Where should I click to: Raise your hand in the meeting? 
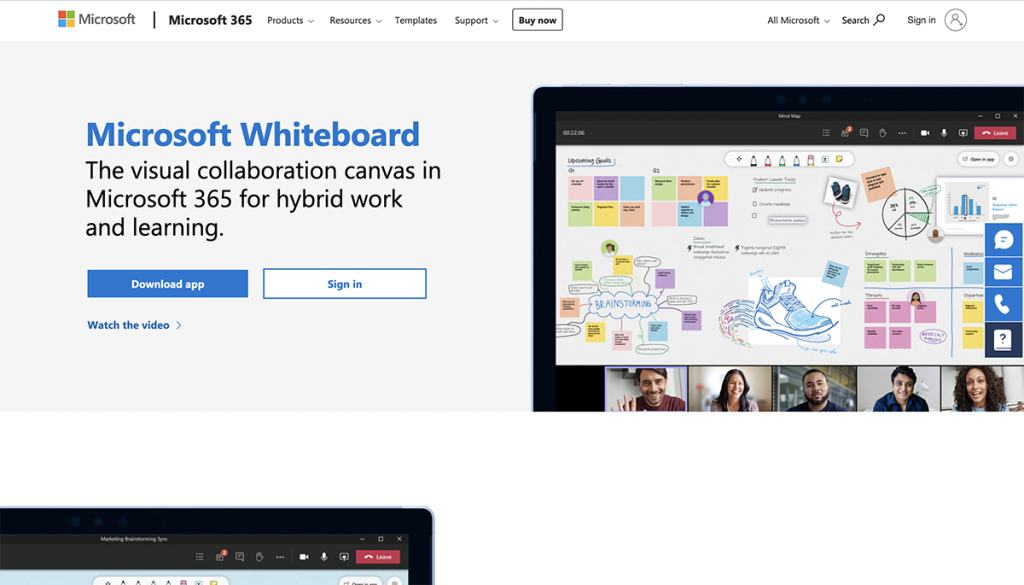883,132
